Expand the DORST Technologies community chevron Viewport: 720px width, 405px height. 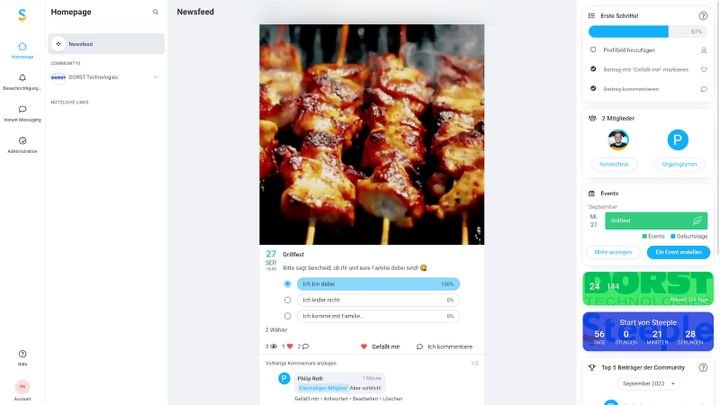155,77
